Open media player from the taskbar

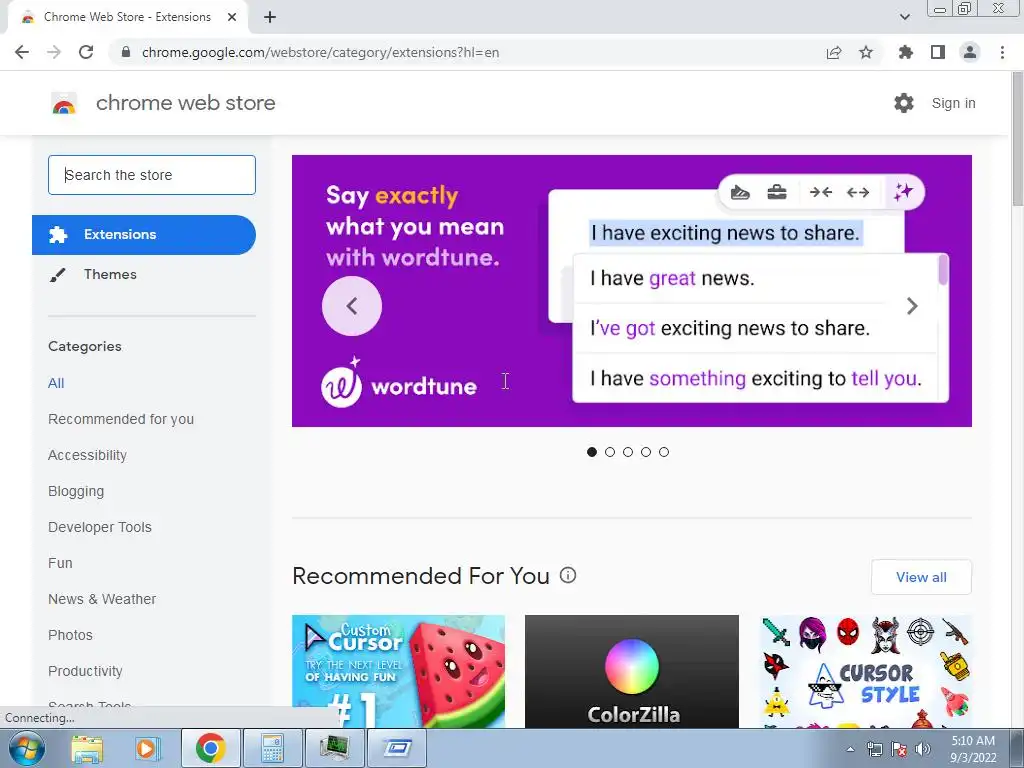[147, 748]
